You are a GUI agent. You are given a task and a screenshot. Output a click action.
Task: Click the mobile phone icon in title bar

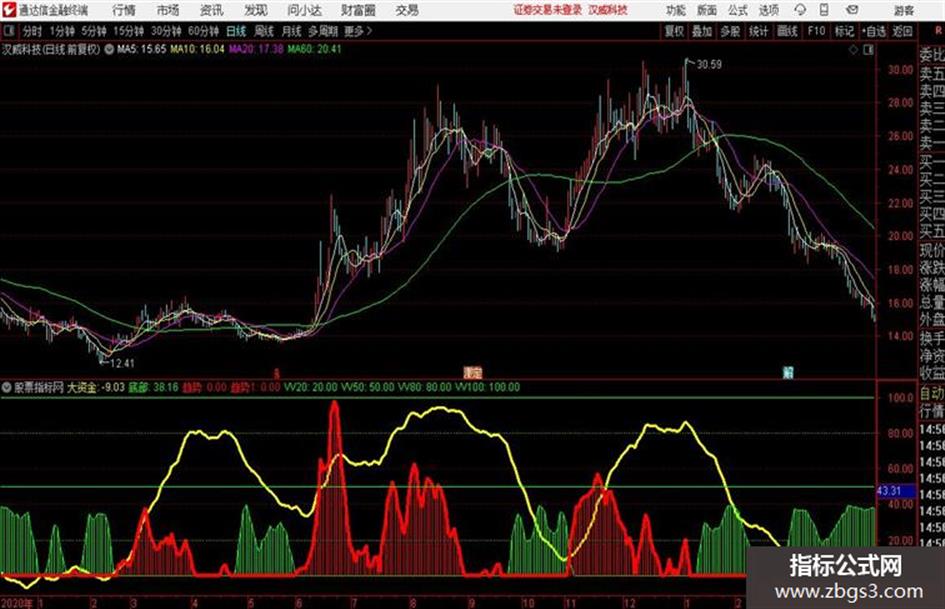824,10
